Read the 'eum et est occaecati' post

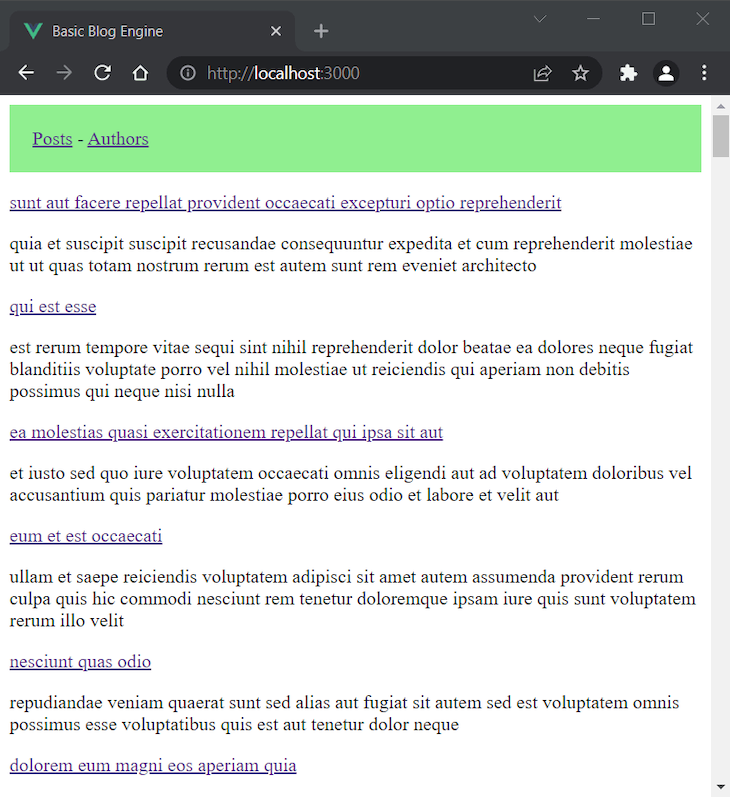click(86, 537)
